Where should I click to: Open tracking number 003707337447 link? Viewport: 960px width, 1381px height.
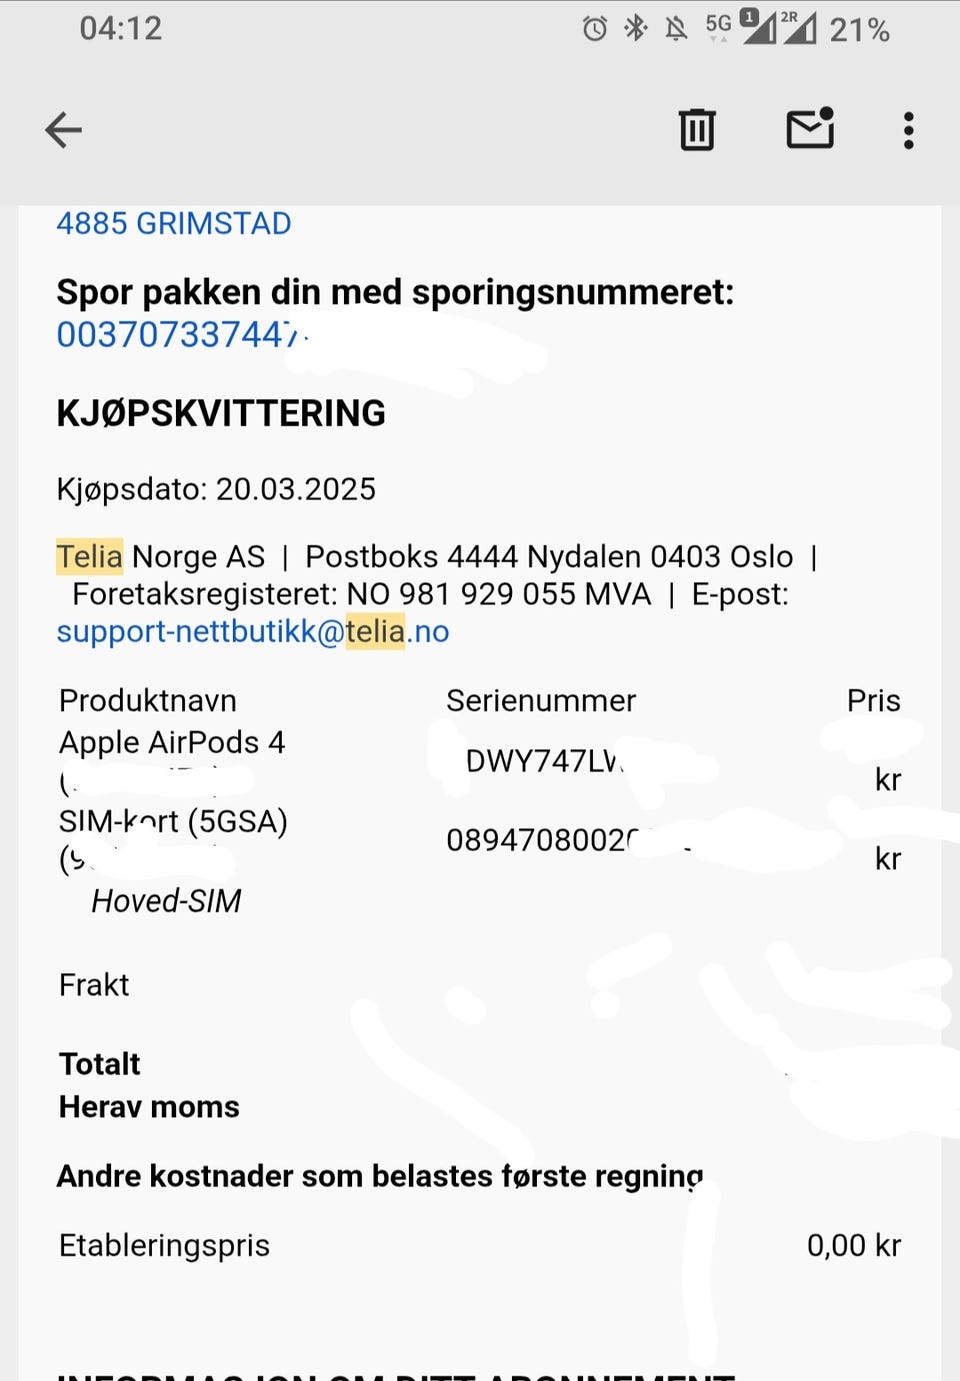coord(178,335)
